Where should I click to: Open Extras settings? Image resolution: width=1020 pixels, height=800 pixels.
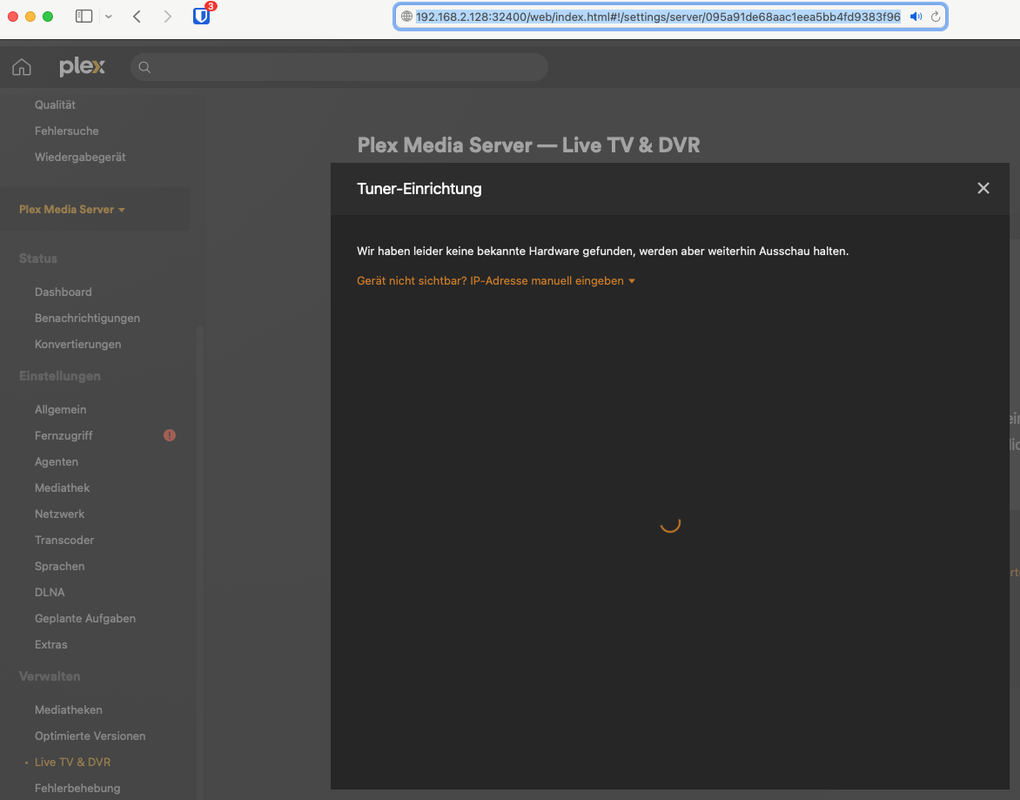click(51, 645)
